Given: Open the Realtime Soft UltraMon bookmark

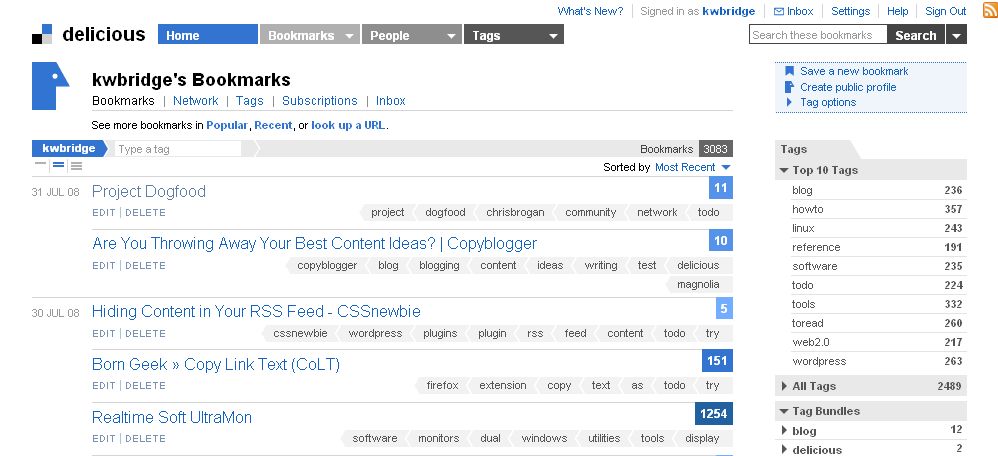Looking at the screenshot, I should [172, 417].
